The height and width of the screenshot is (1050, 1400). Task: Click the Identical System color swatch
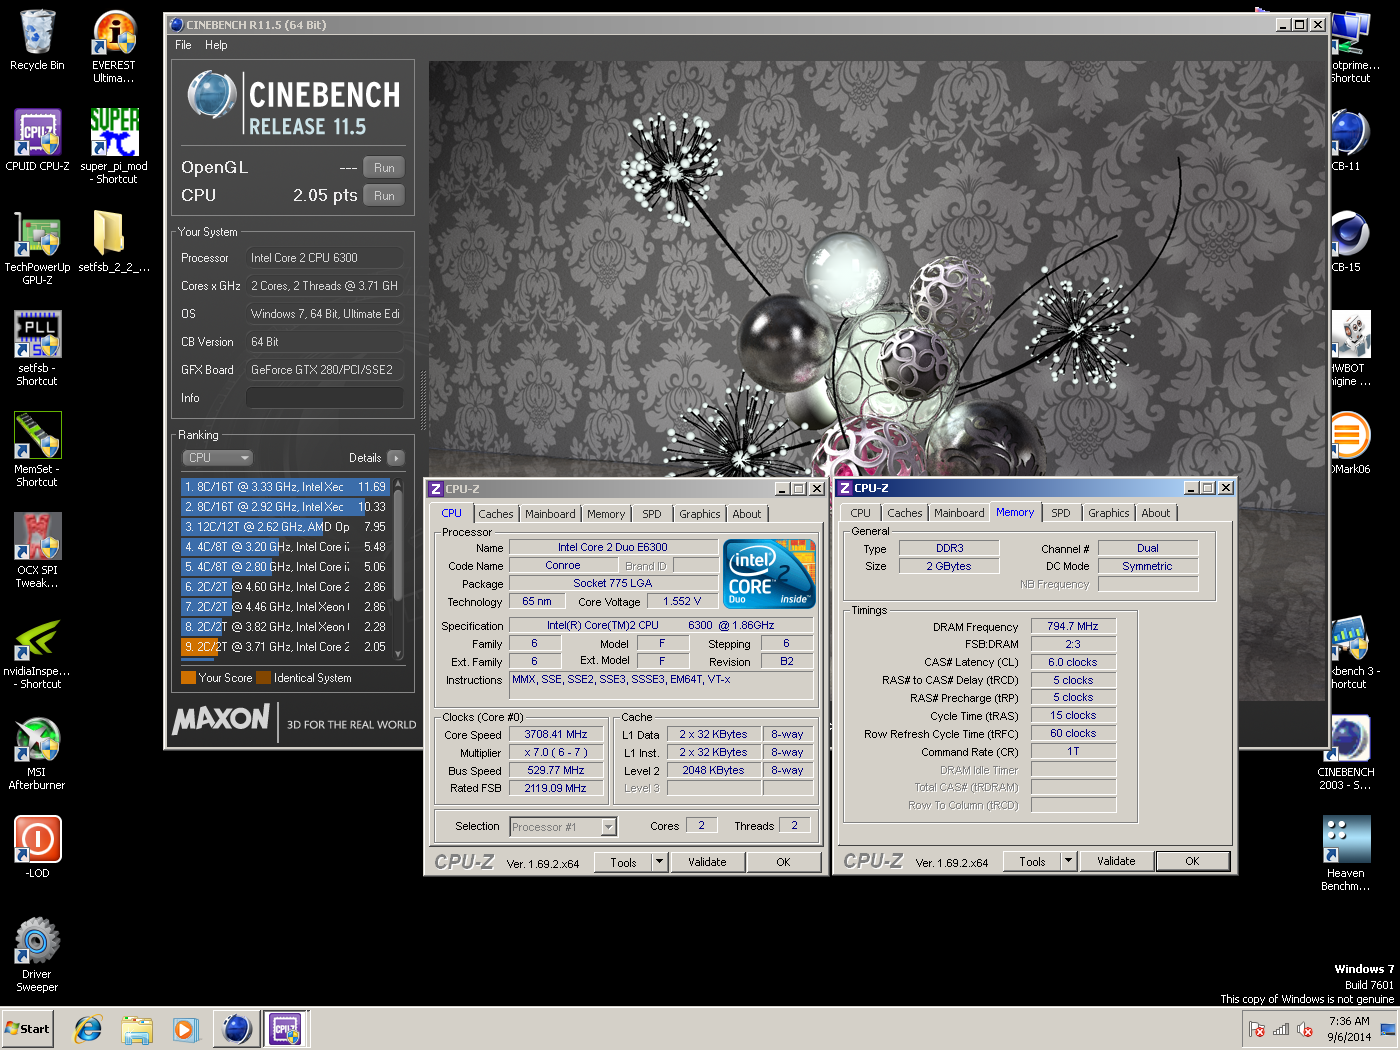(x=264, y=678)
